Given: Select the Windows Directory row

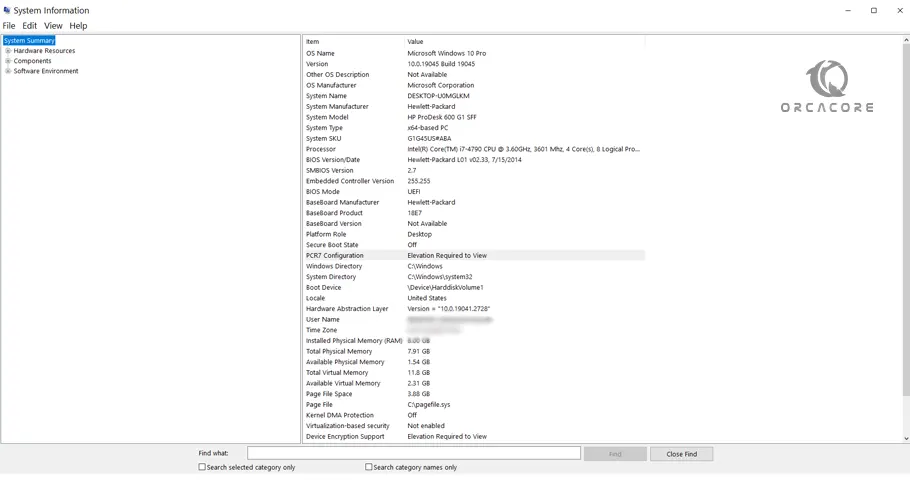Looking at the screenshot, I should pyautogui.click(x=474, y=266).
